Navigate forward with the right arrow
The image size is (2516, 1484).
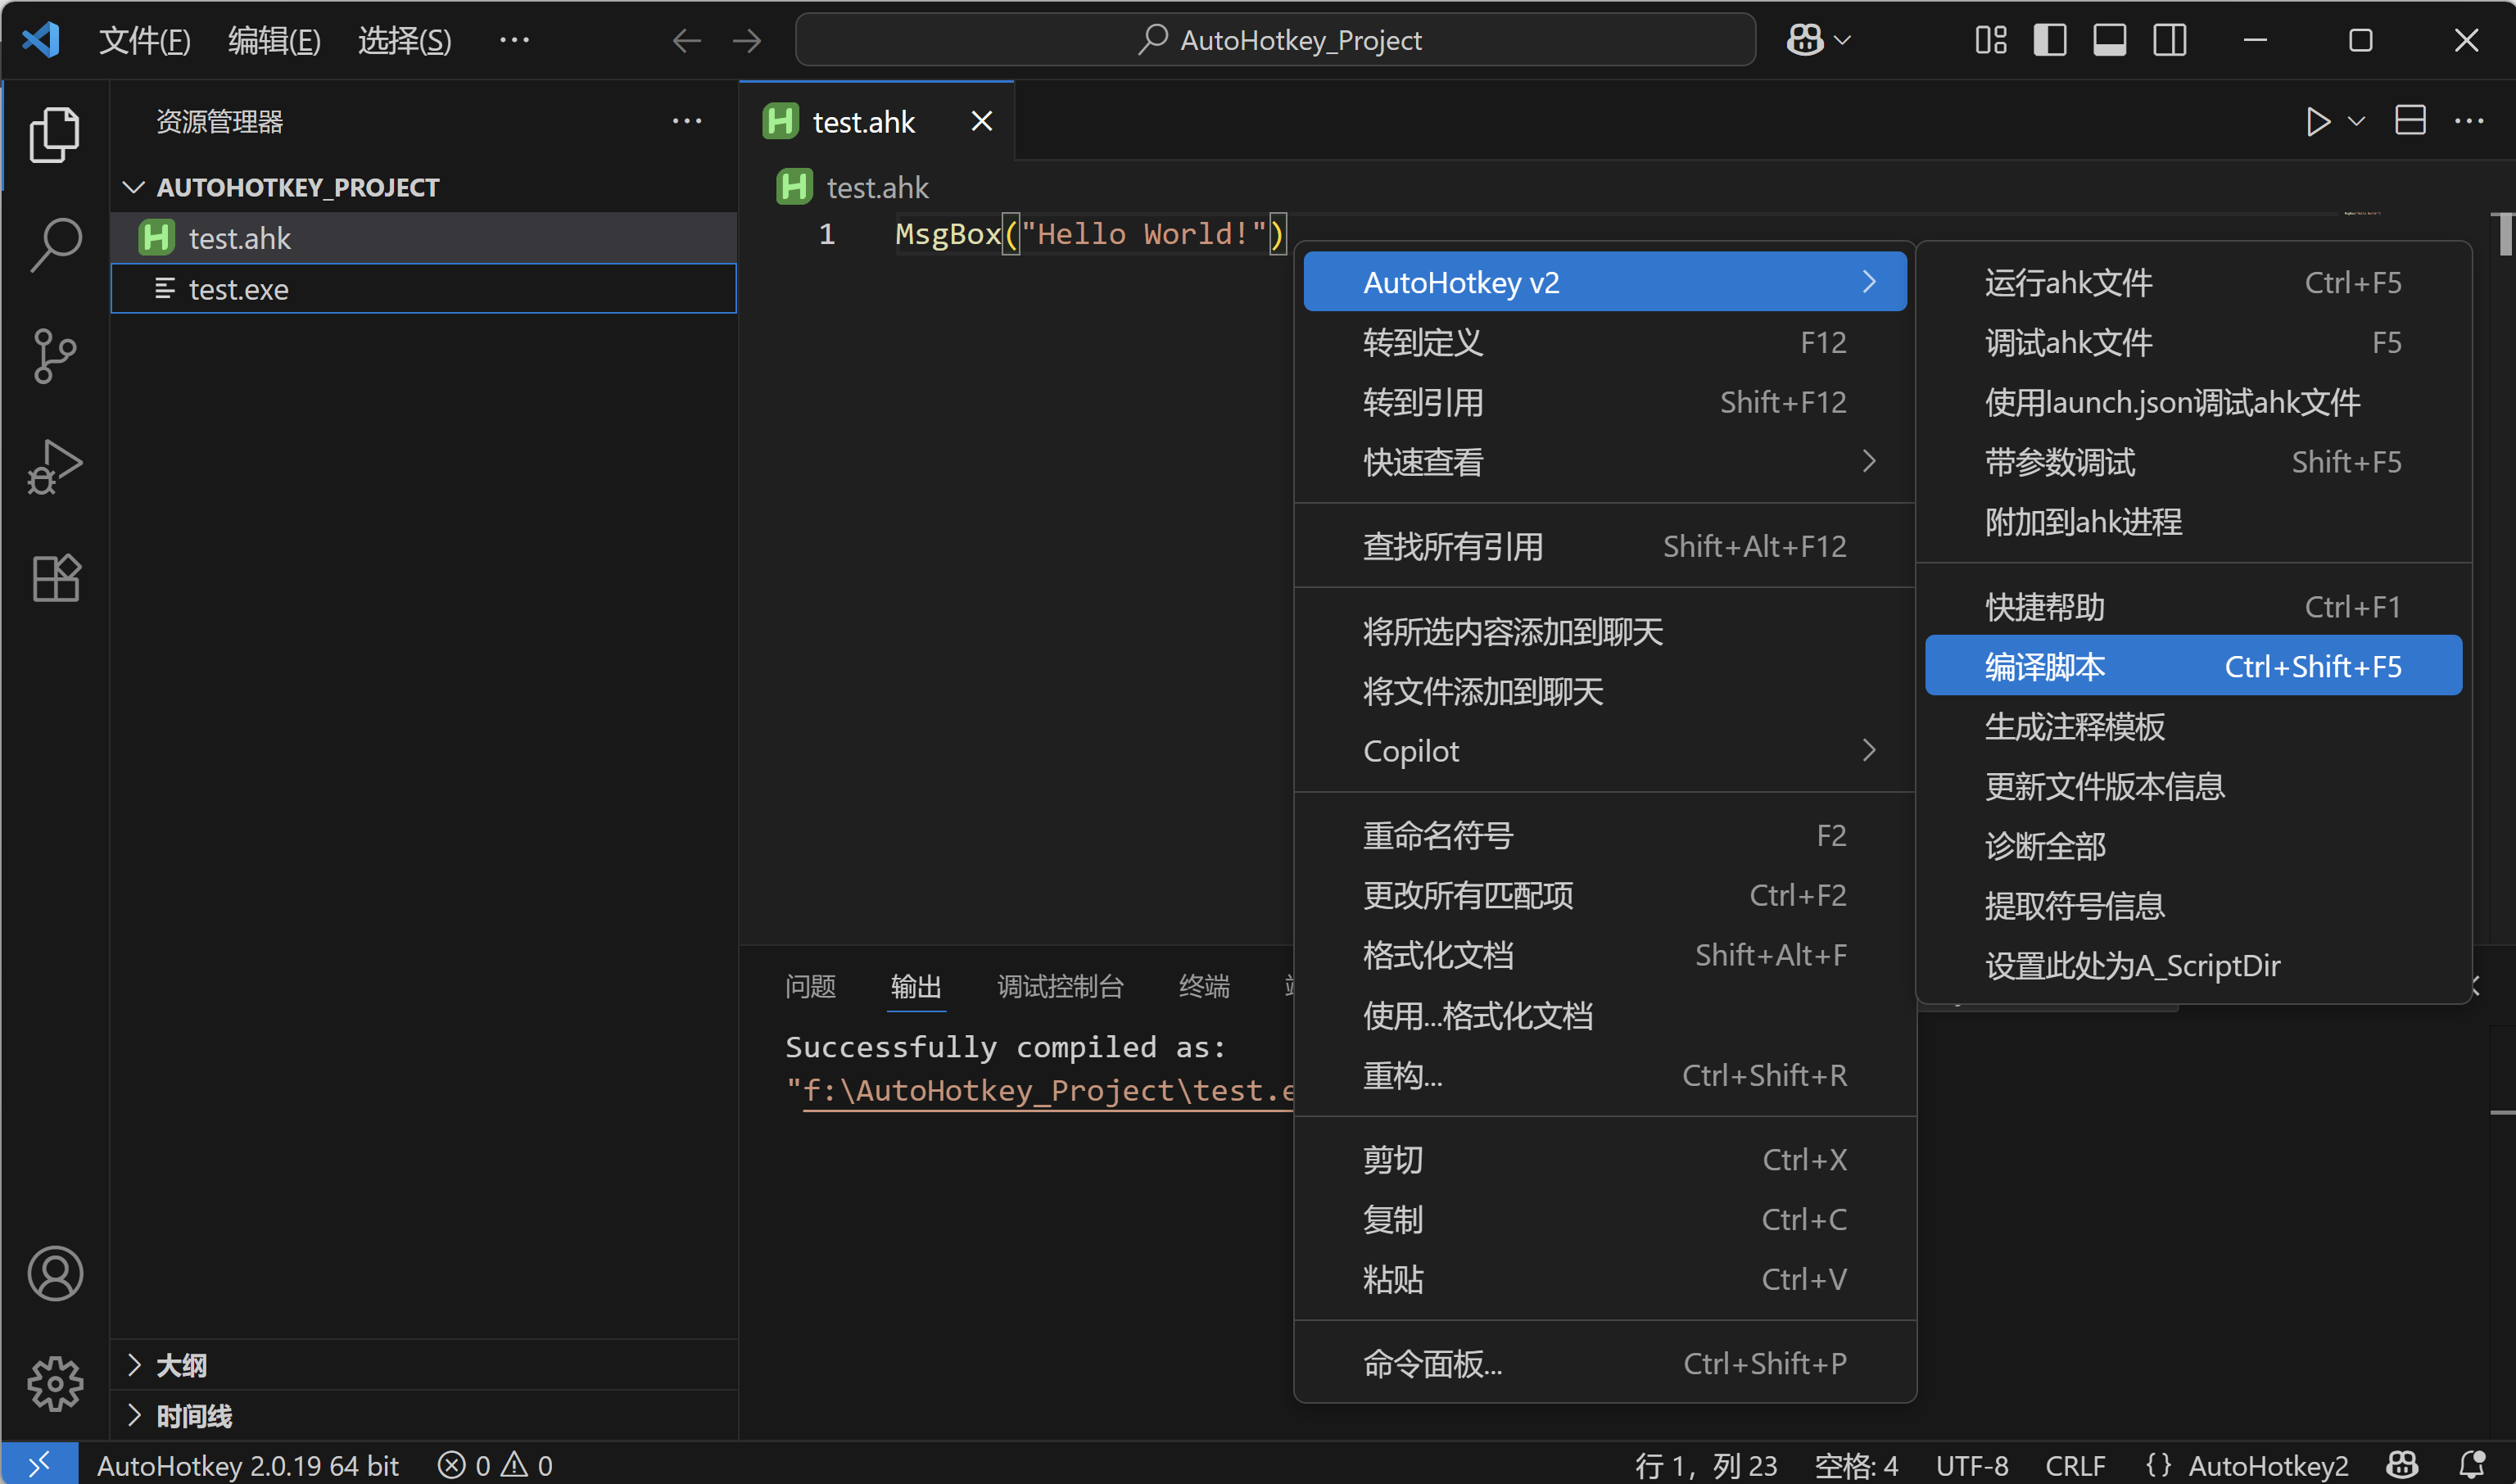point(746,40)
